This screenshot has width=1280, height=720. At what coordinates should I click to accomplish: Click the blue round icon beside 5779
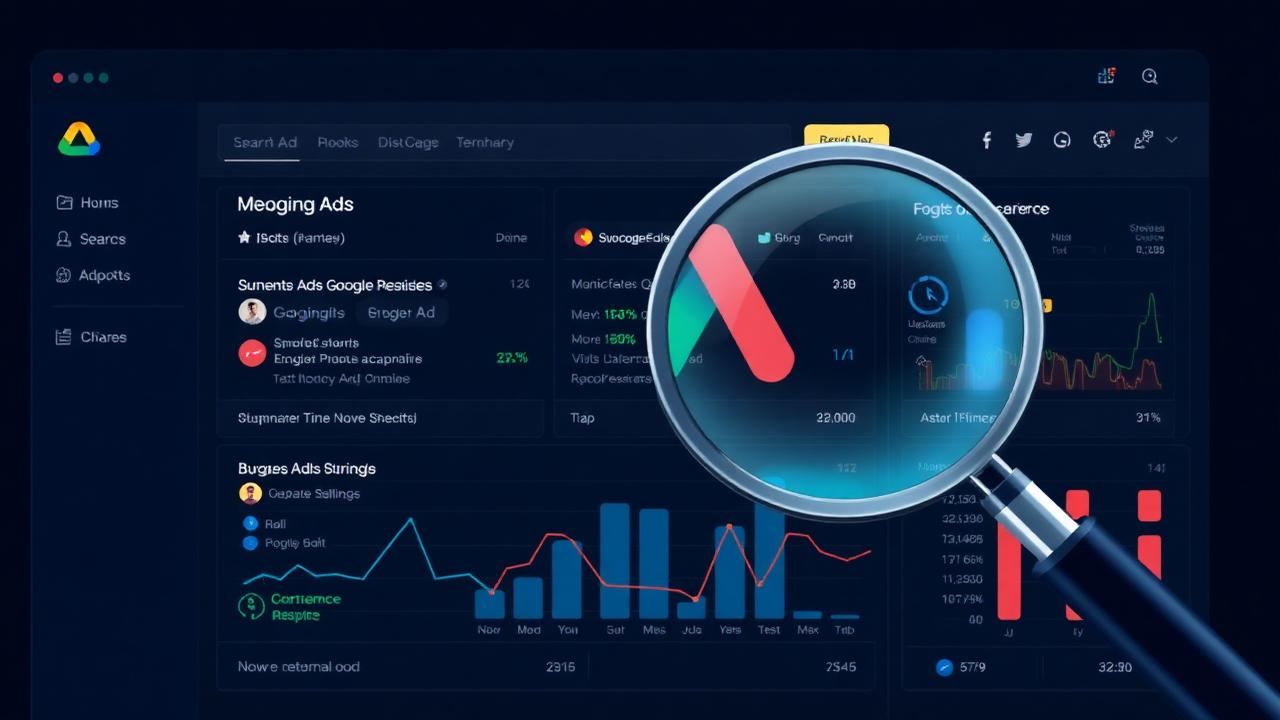944,667
